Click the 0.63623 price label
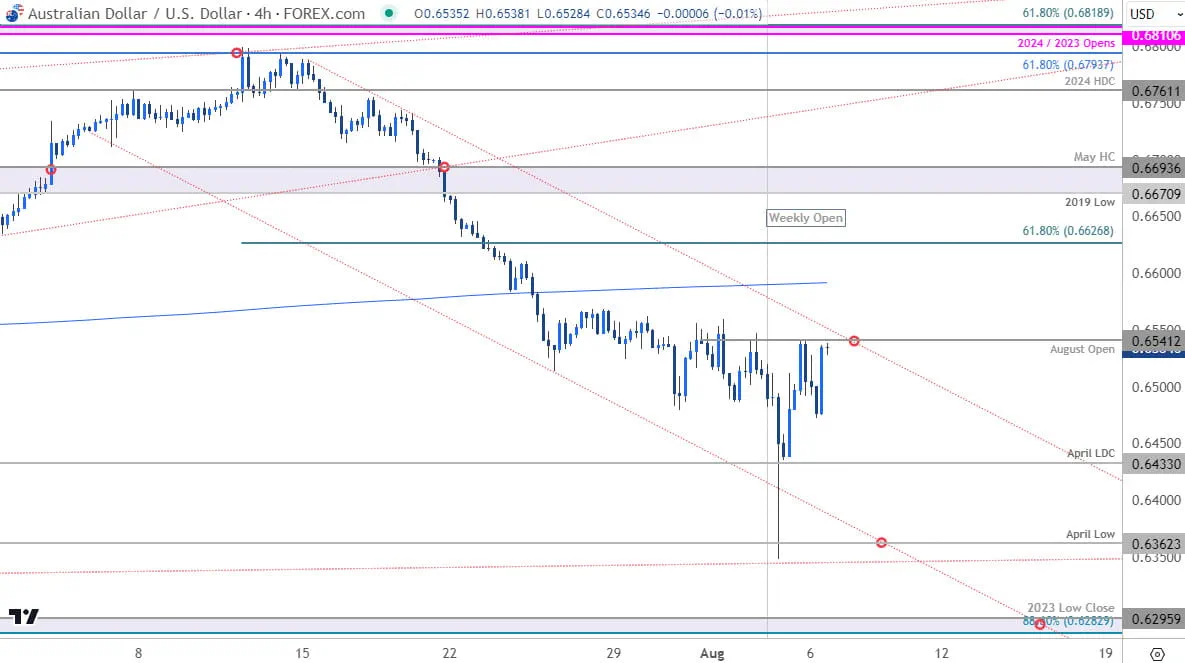The width and height of the screenshot is (1185, 663). coord(1154,544)
